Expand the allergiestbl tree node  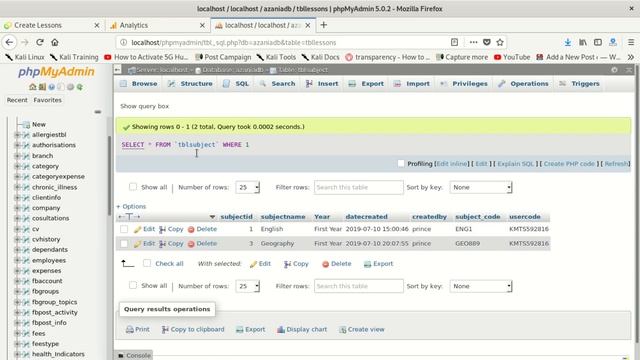click(x=17, y=135)
